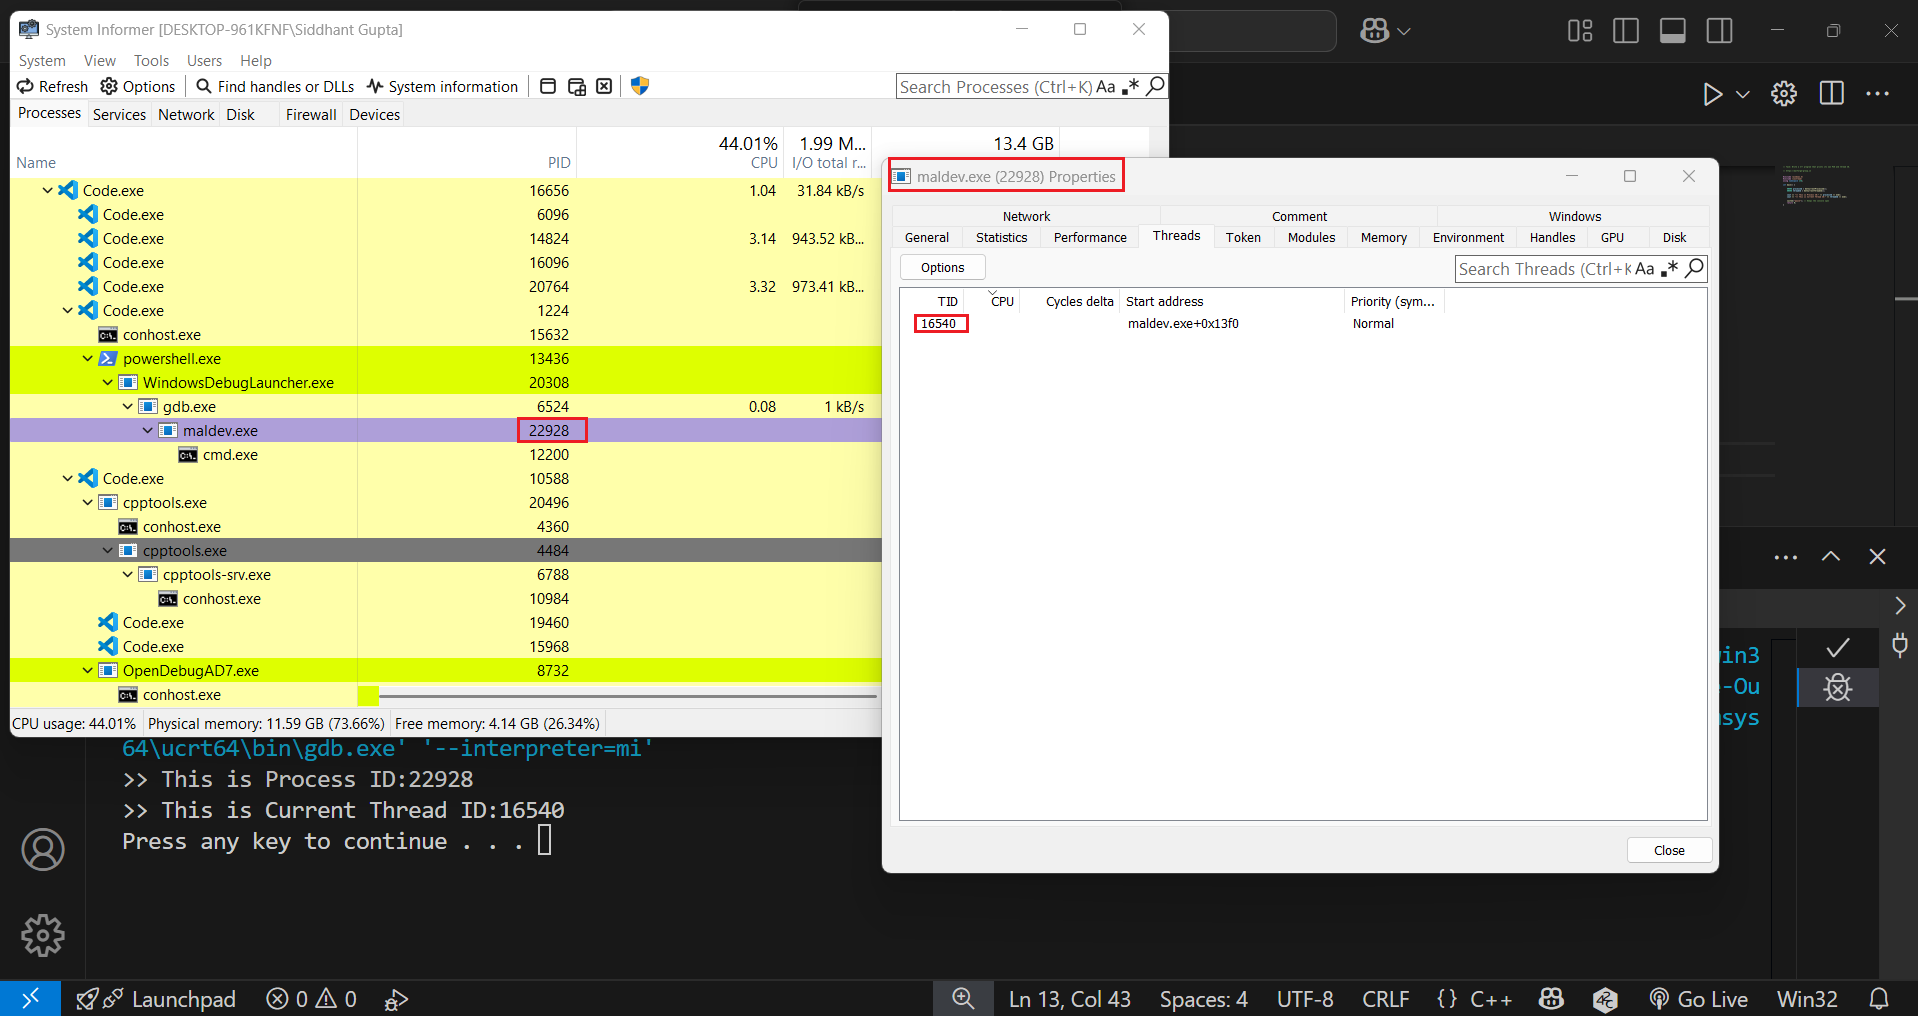Toggle primary side bar layout icon
The height and width of the screenshot is (1016, 1918).
pos(1626,31)
